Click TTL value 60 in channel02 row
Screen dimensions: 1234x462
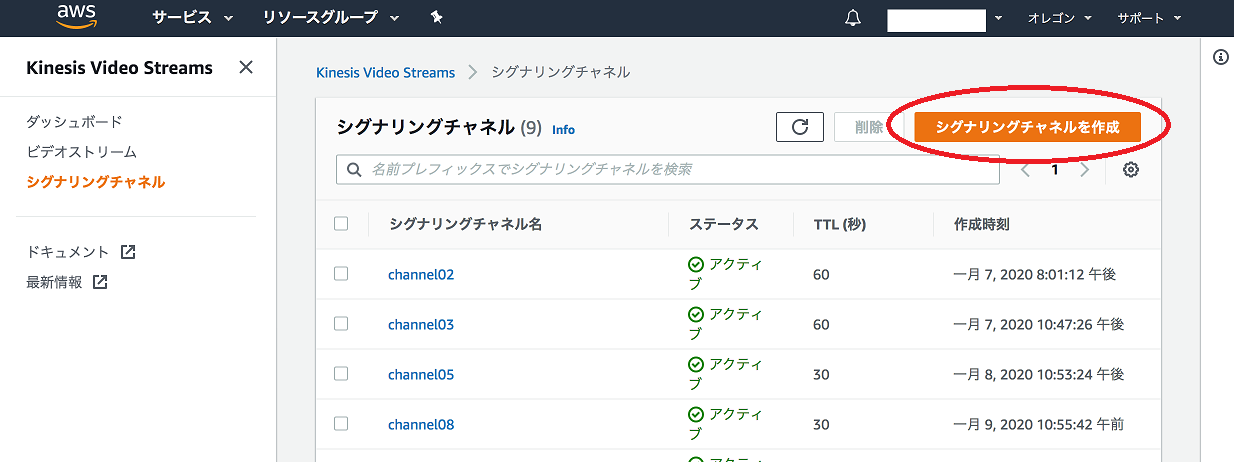pos(821,274)
